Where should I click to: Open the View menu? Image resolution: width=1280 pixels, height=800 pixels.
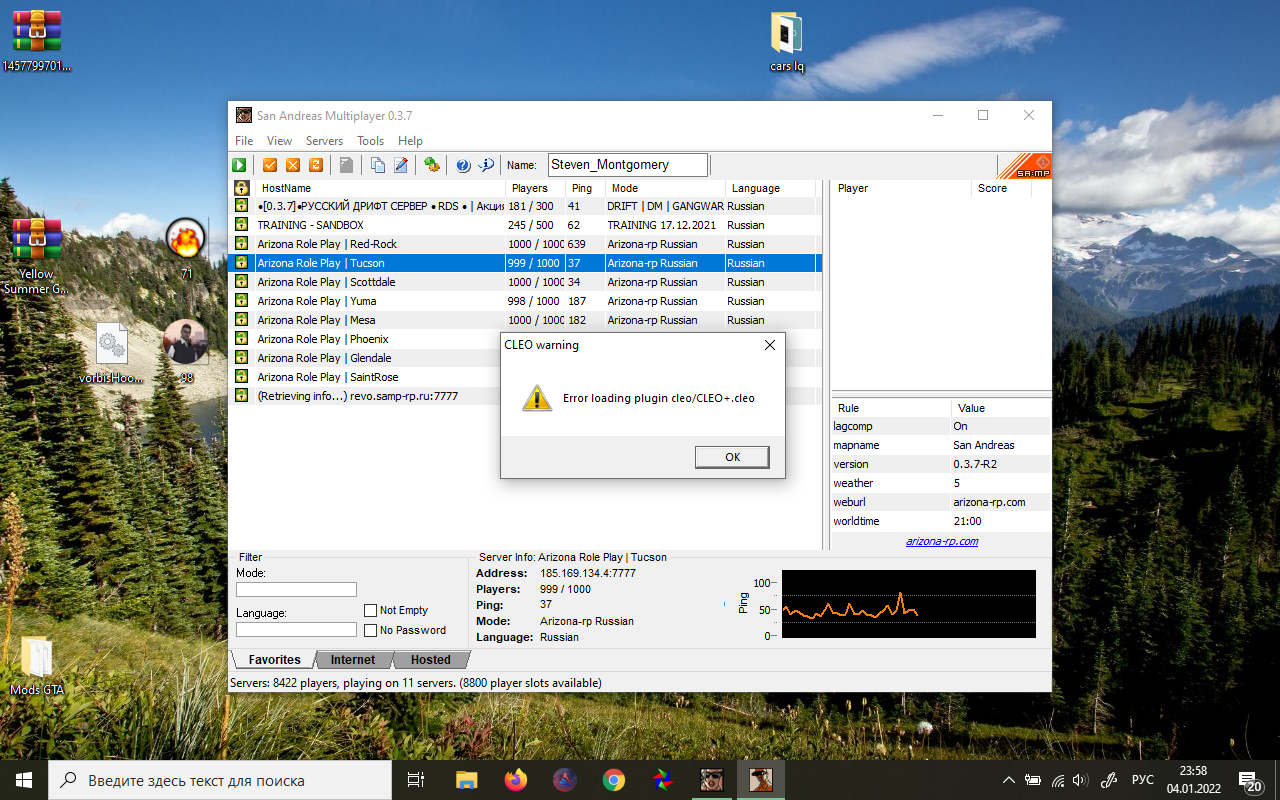click(280, 141)
